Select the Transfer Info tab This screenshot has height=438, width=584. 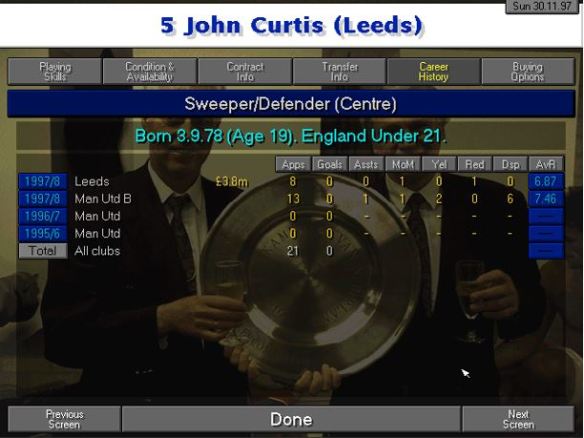click(340, 71)
